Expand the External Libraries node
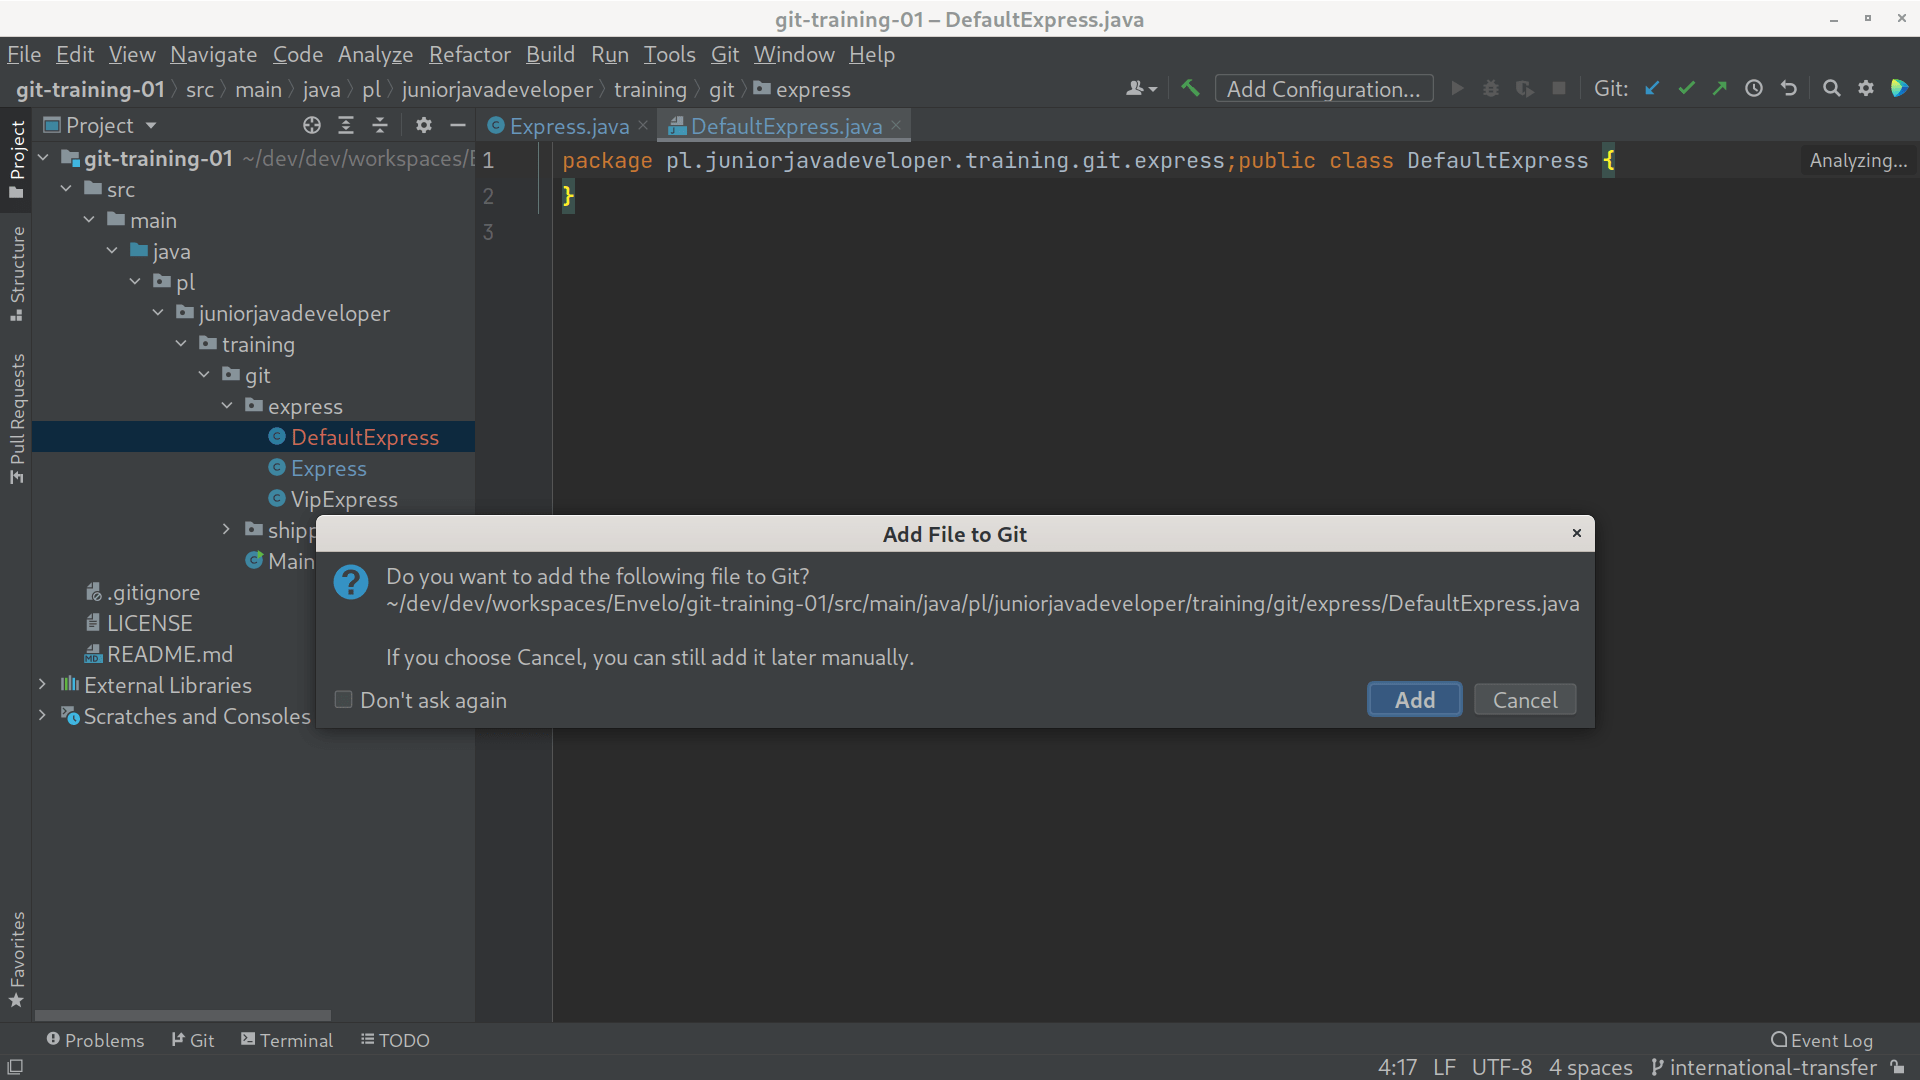 pyautogui.click(x=42, y=685)
